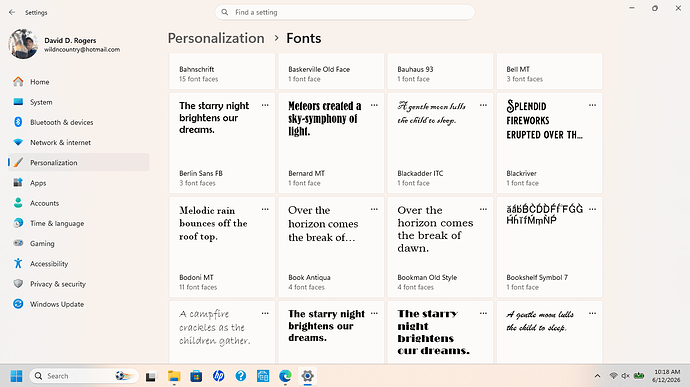Viewport: 690px width, 387px height.
Task: Open Bluetooth & devices settings
Action: coord(79,122)
